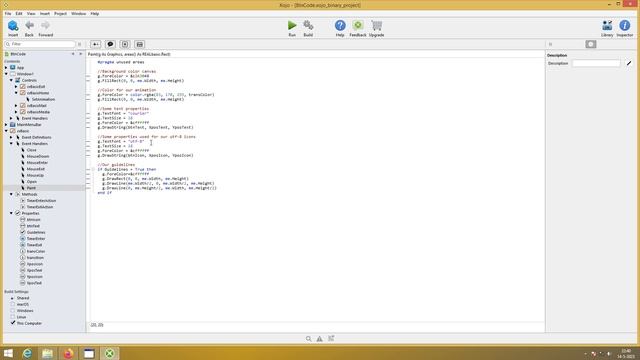Open the Inspector panel
This screenshot has height=360, width=640.
(x=624, y=25)
